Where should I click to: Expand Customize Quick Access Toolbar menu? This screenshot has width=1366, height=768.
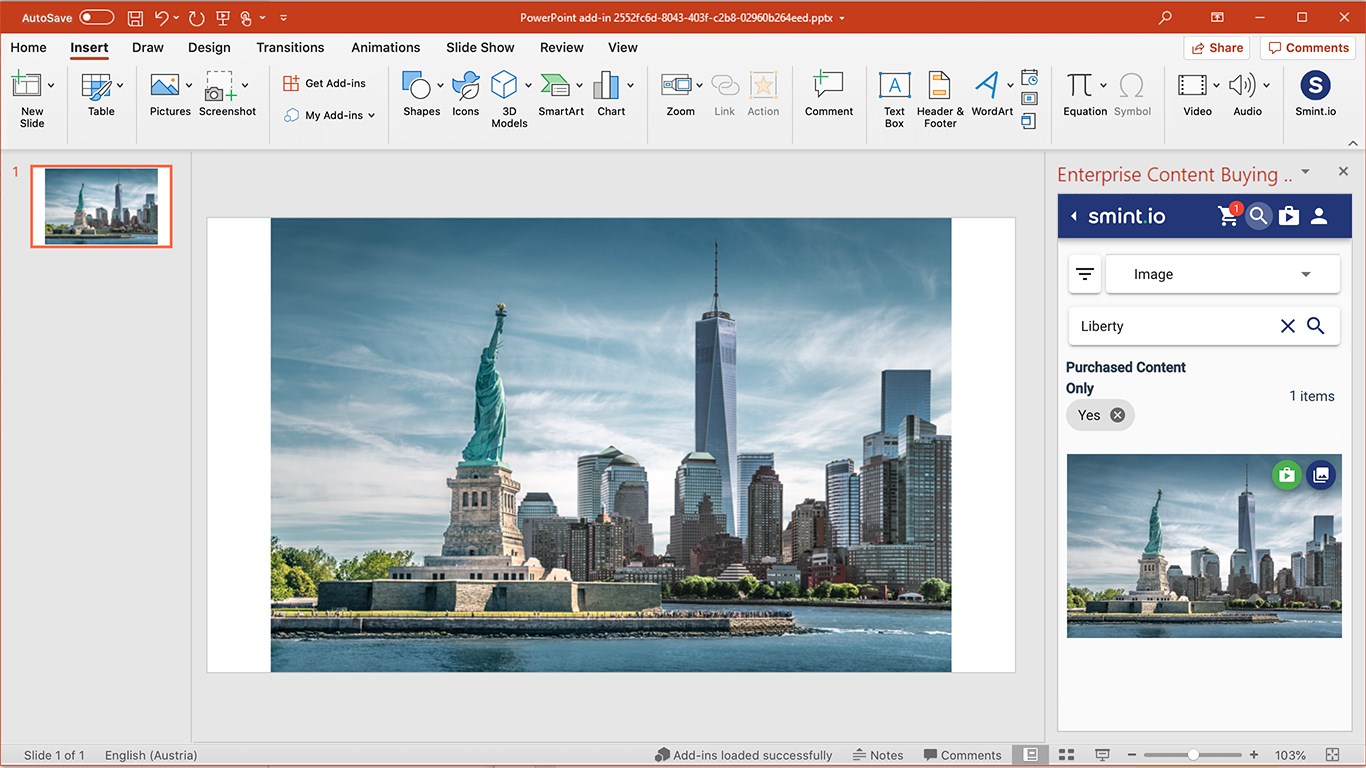pyautogui.click(x=283, y=18)
